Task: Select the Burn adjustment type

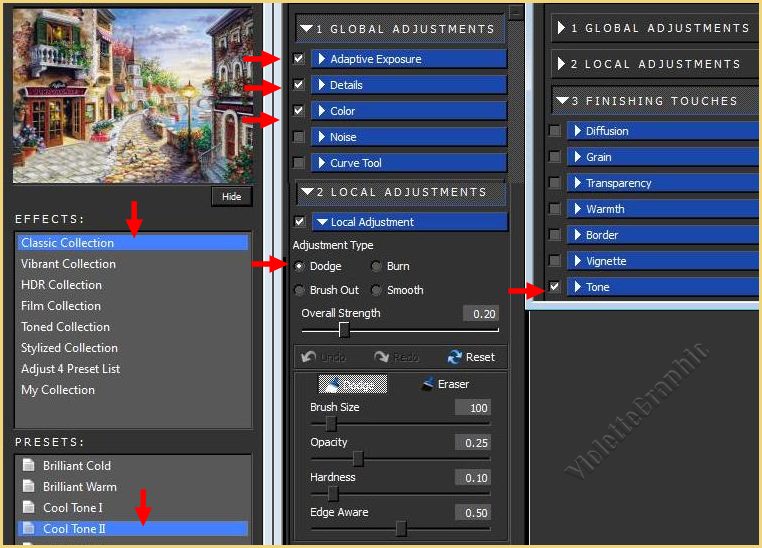Action: click(x=376, y=266)
